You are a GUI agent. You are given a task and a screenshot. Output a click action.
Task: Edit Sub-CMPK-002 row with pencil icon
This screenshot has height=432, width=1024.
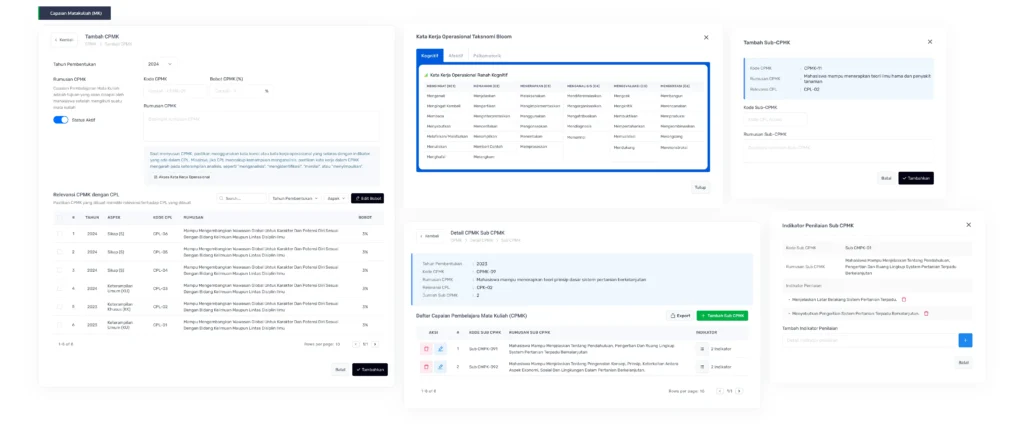[441, 367]
